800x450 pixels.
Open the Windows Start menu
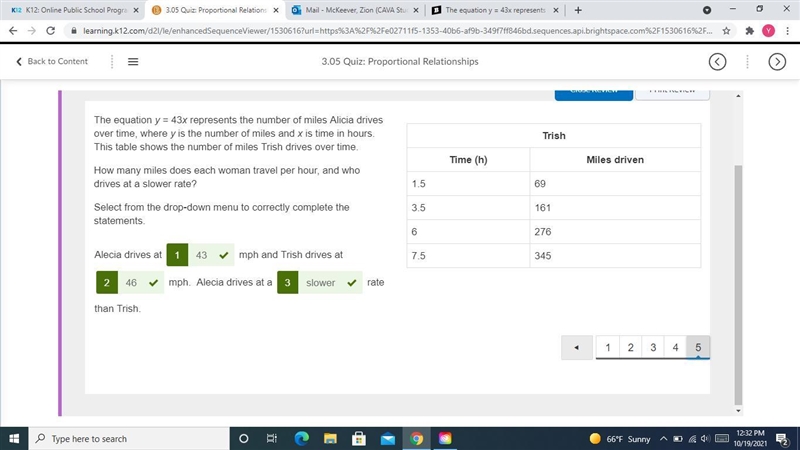tap(14, 439)
